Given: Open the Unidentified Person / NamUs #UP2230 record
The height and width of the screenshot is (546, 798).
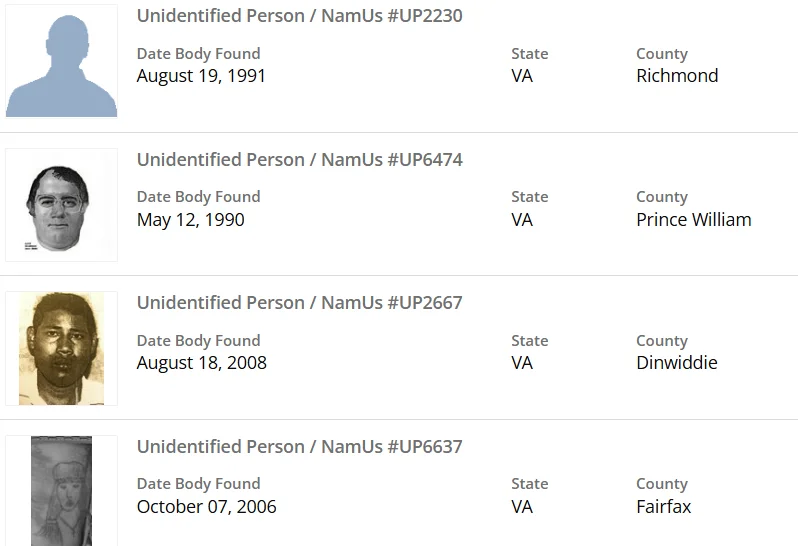Looking at the screenshot, I should click(x=299, y=16).
